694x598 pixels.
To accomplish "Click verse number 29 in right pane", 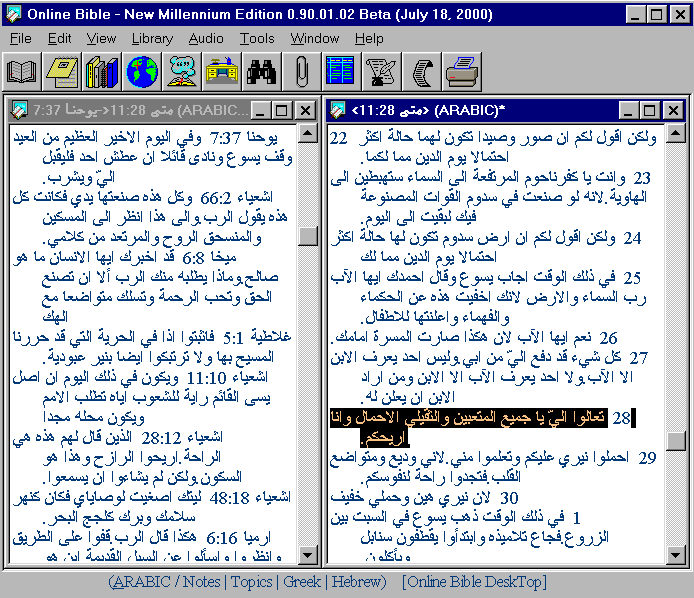I will [647, 458].
